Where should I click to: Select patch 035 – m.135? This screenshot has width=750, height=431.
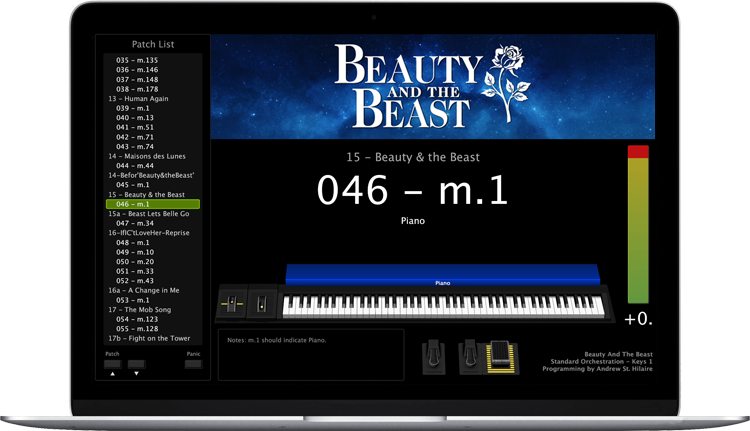click(x=153, y=60)
